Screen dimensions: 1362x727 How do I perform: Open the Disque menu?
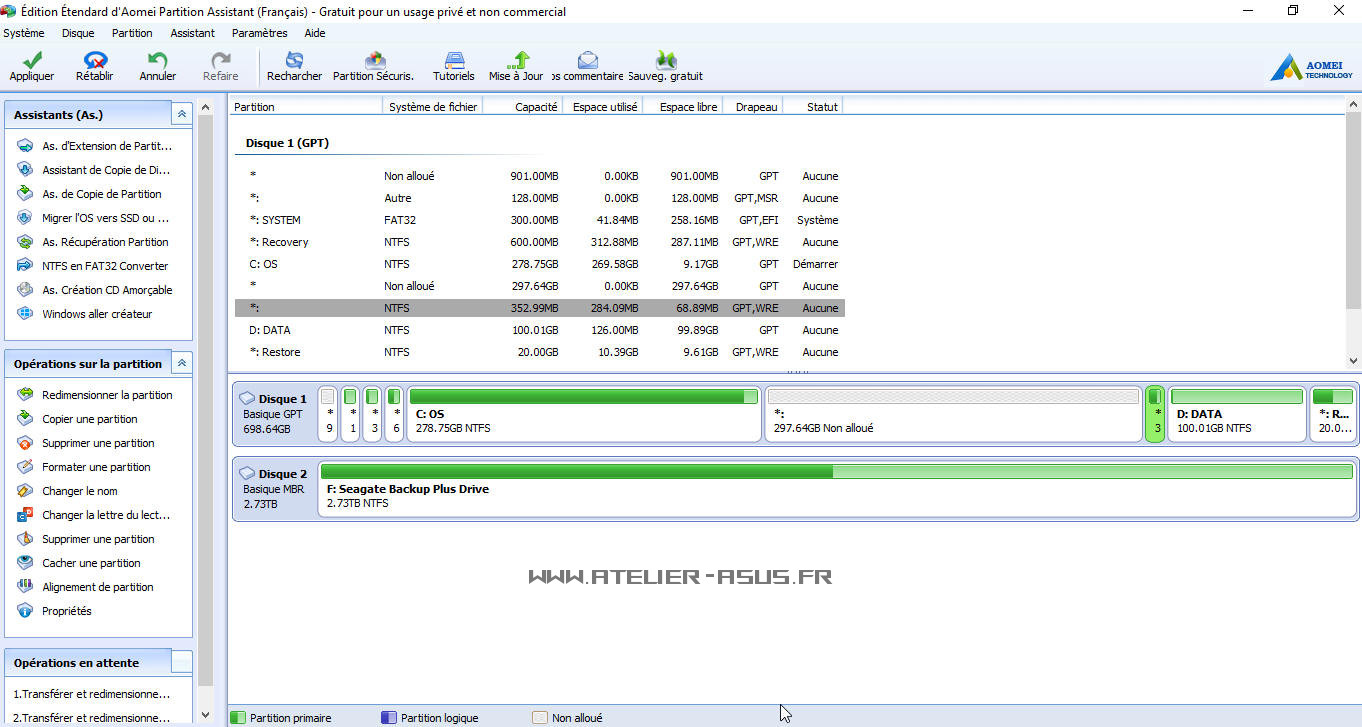(x=78, y=33)
